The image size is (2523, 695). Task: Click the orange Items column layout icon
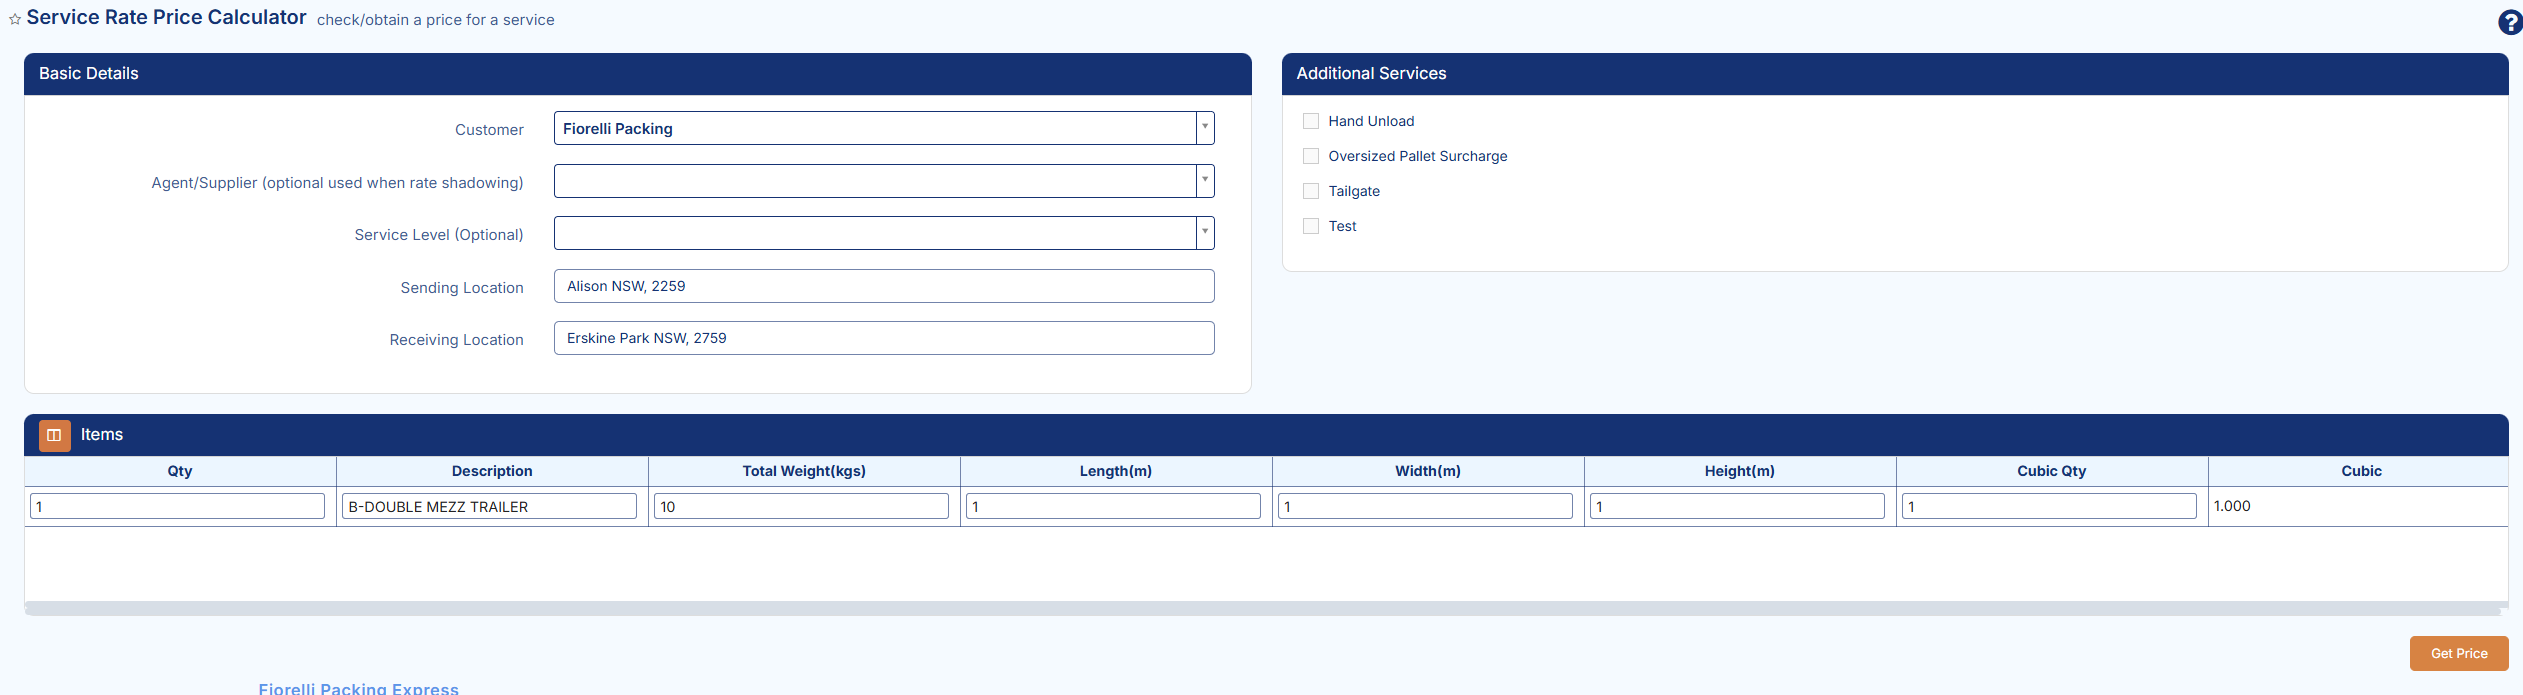[x=55, y=435]
